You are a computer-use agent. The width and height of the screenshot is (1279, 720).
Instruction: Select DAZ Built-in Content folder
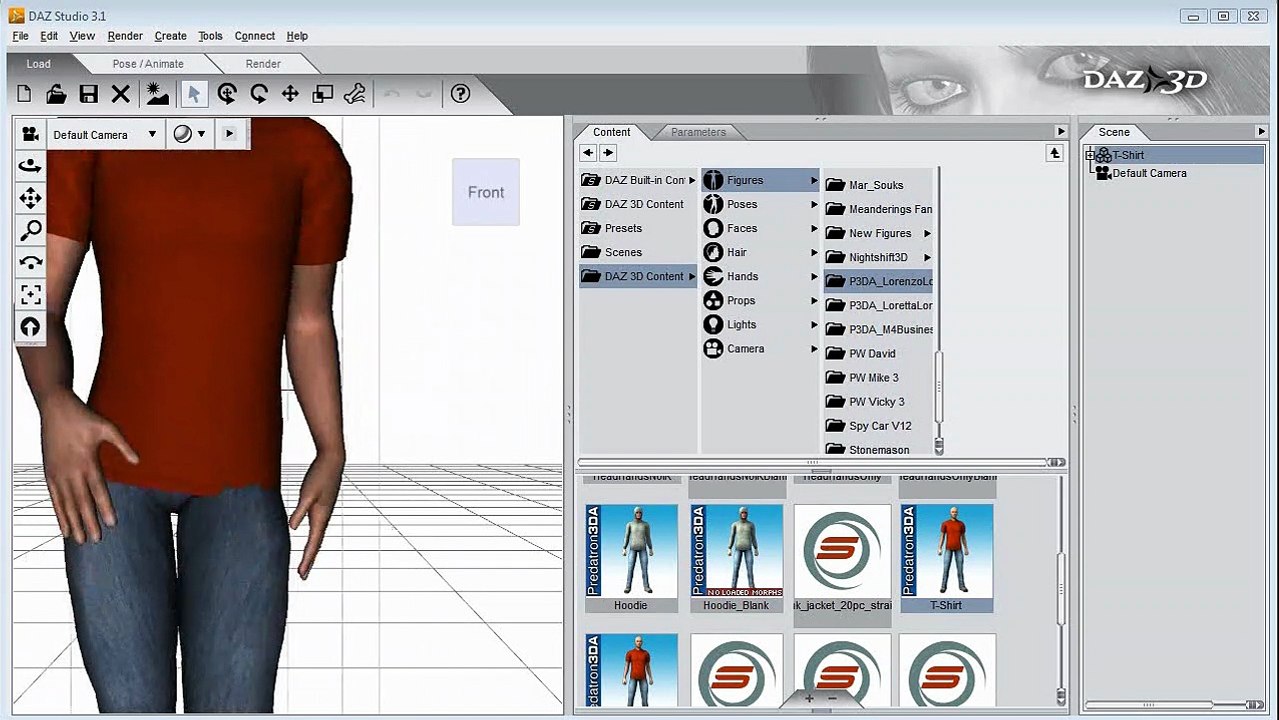(638, 180)
